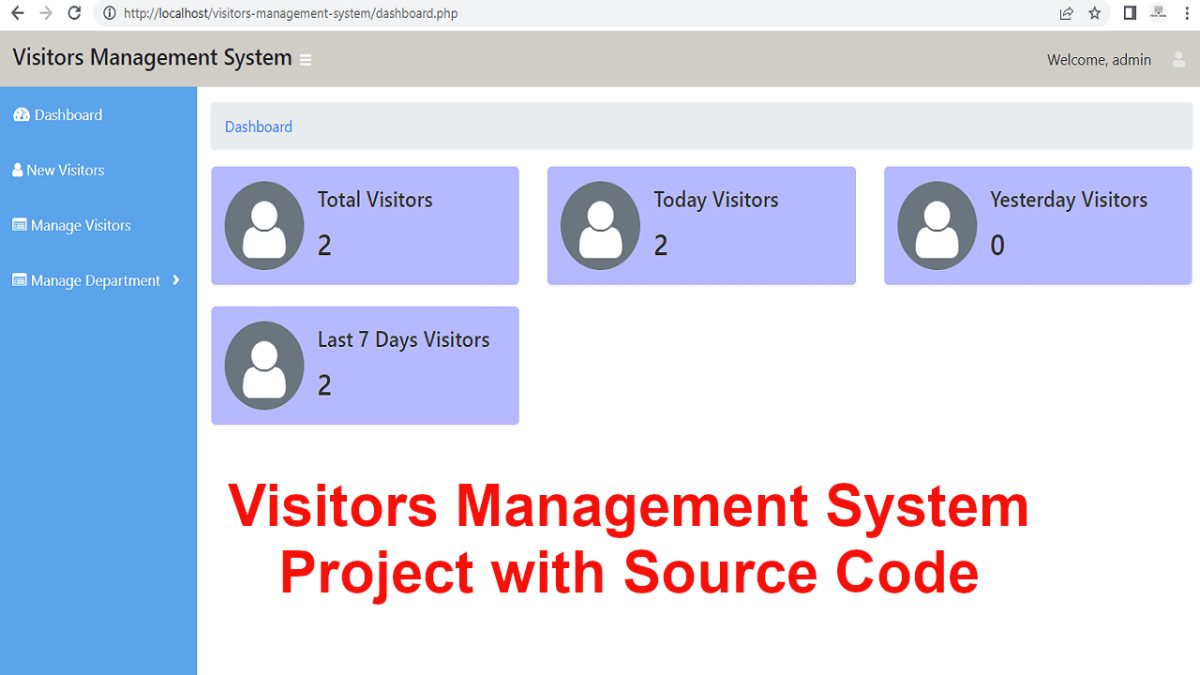Click the admin profile avatar icon top right
This screenshot has height=675, width=1200.
pos(1178,60)
